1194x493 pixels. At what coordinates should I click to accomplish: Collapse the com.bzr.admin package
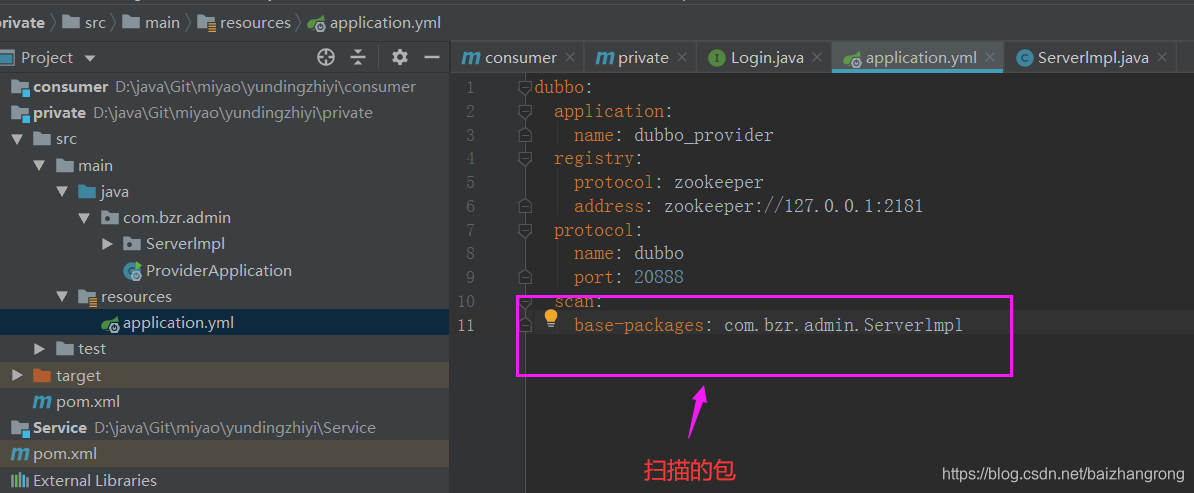85,218
